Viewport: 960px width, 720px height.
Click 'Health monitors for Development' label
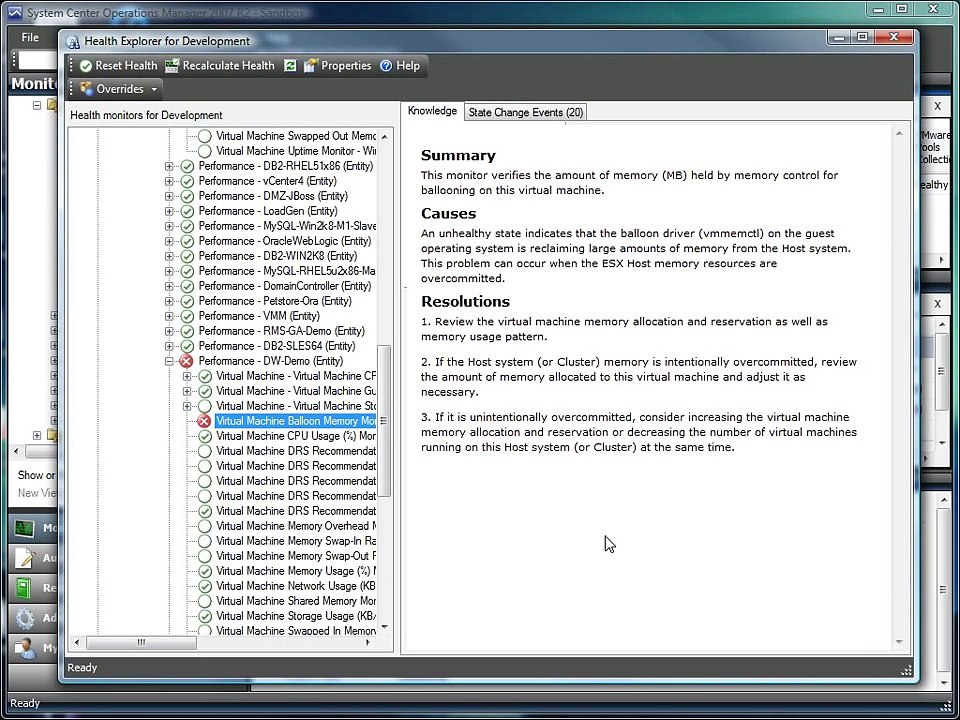146,115
